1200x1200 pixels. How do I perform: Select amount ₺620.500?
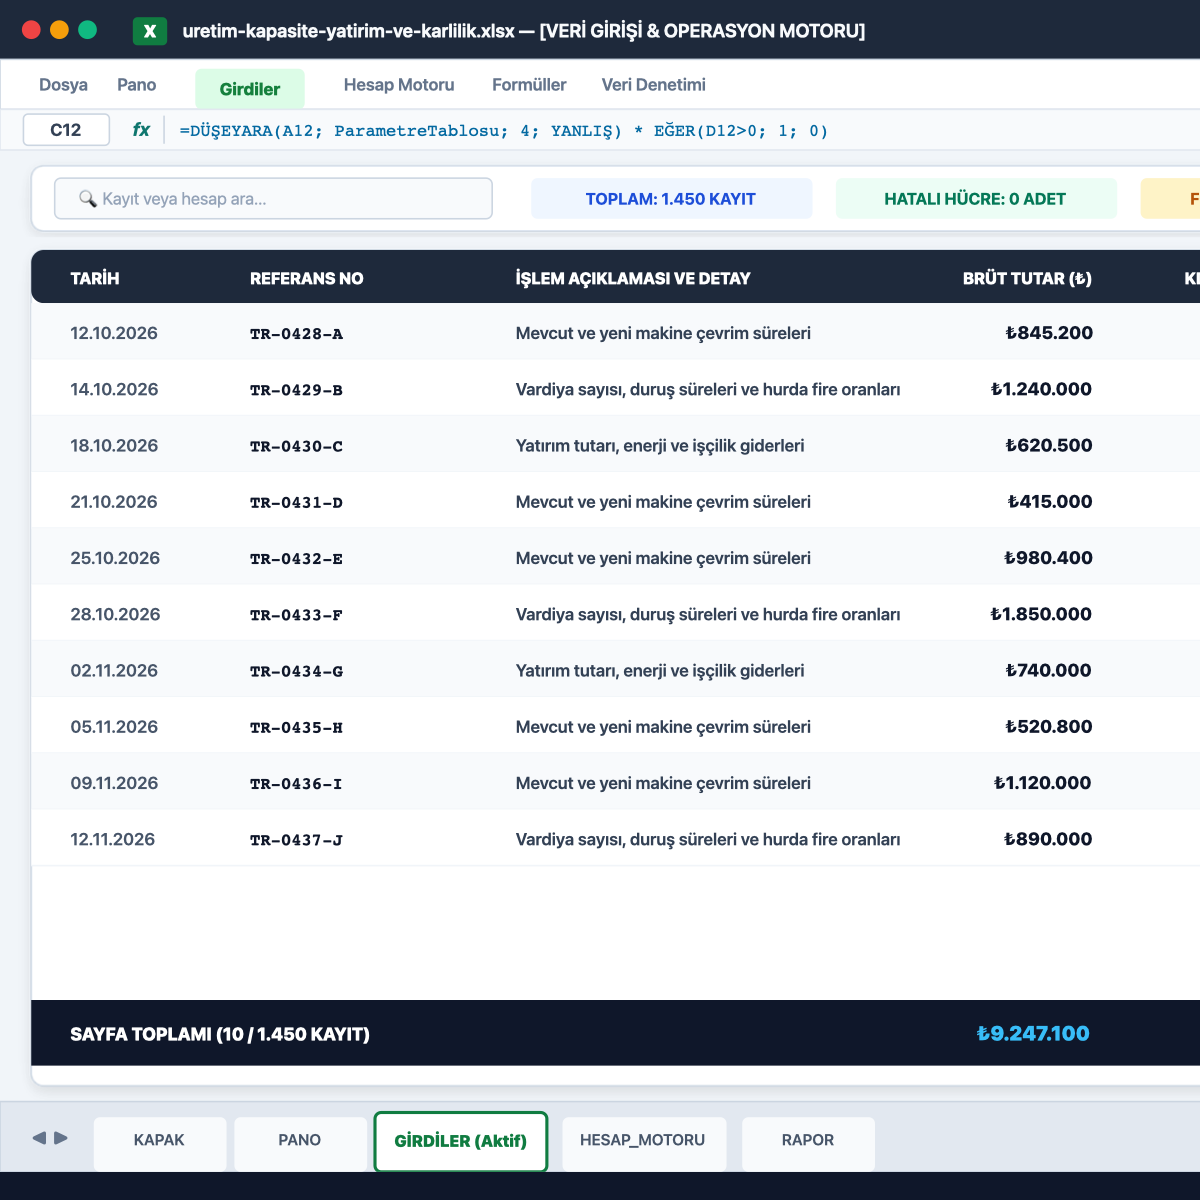1049,445
